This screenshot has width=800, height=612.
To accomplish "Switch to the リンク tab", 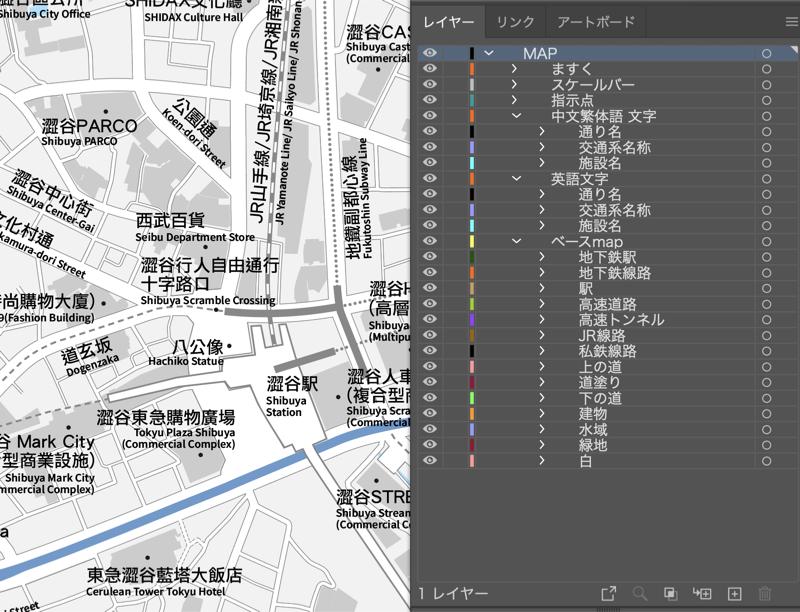I will (x=515, y=22).
